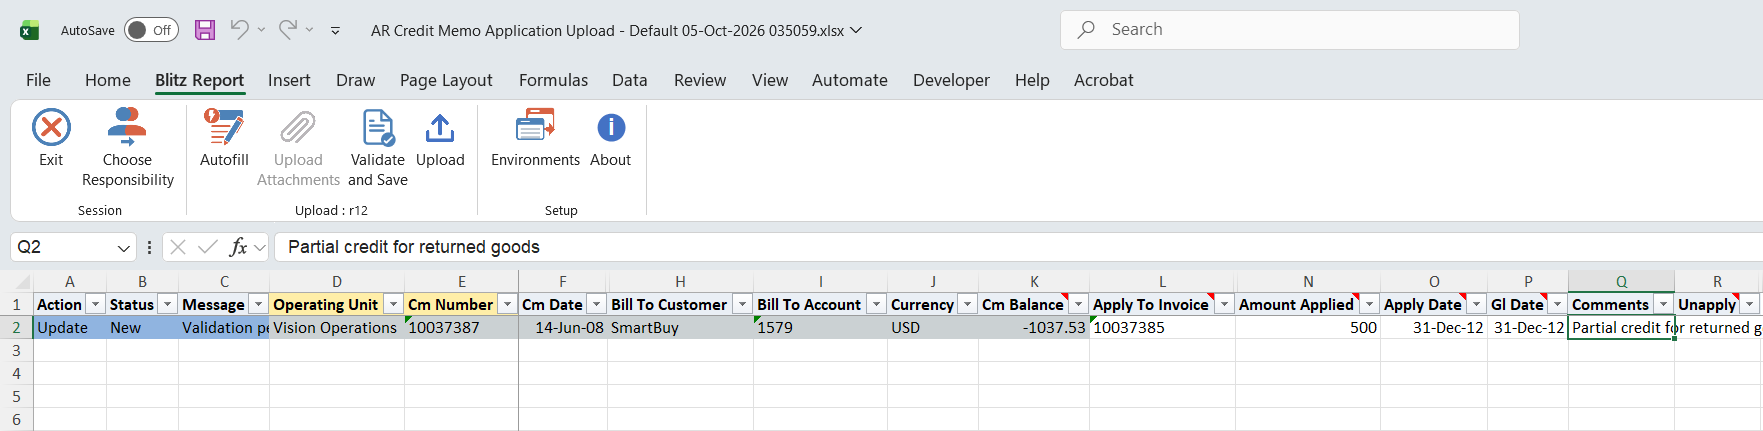Open the Message column filter
The height and width of the screenshot is (431, 1763).
(258, 304)
